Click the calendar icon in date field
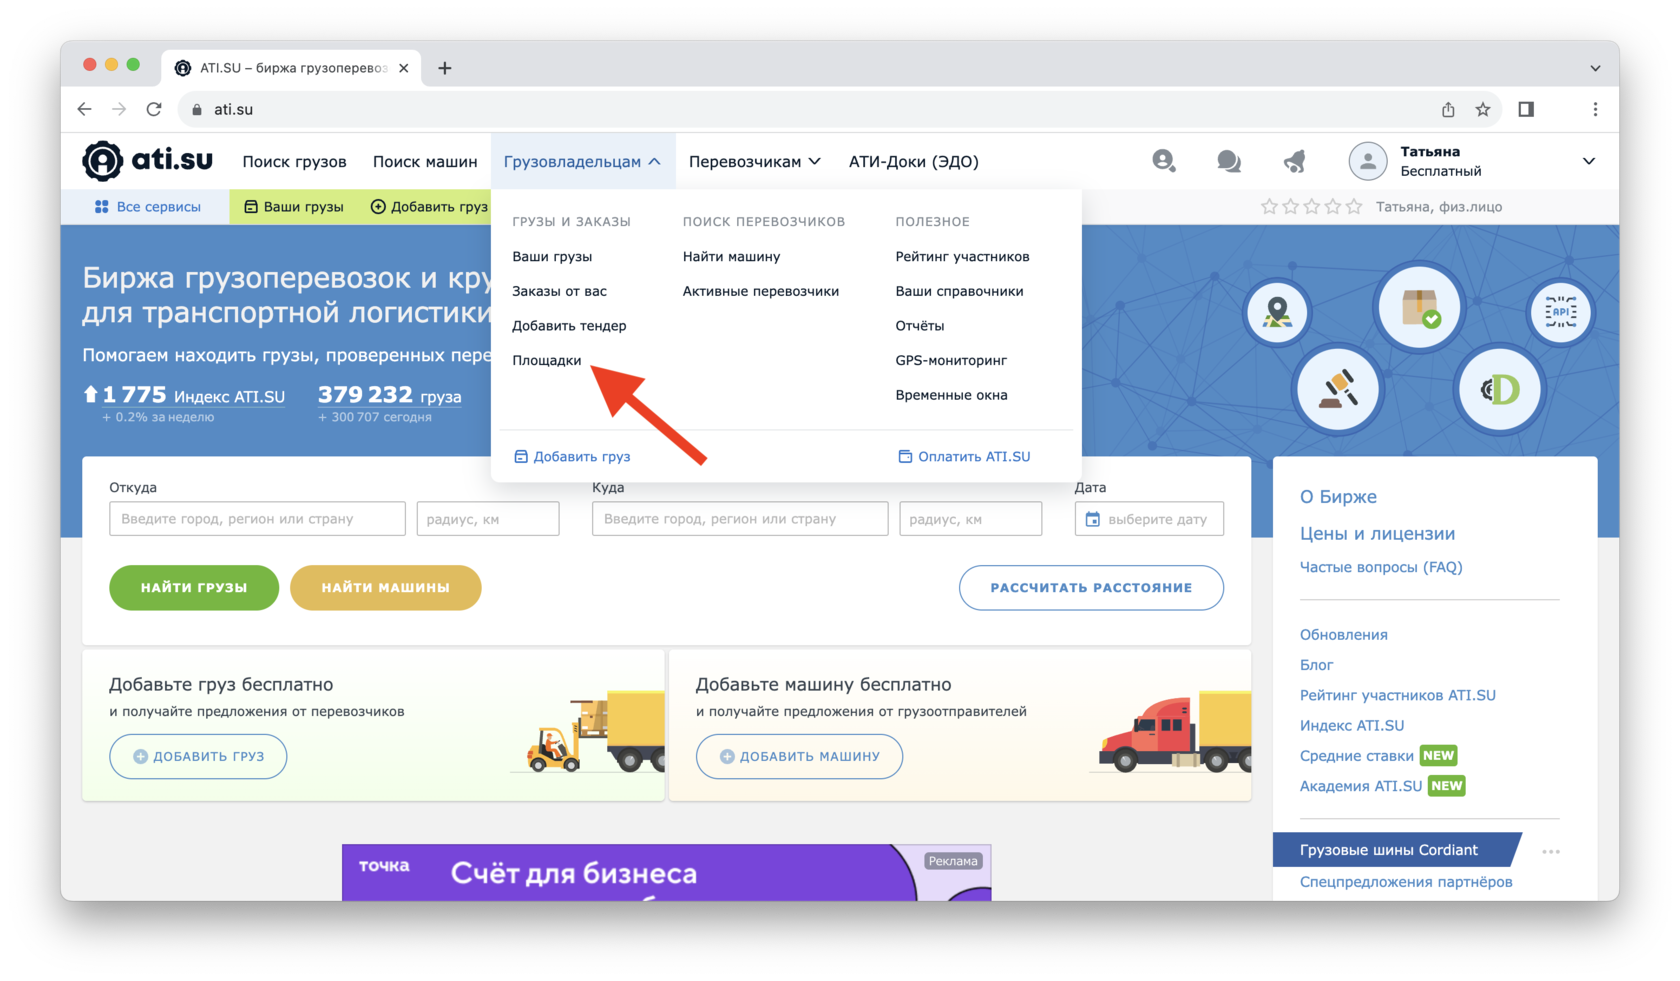This screenshot has height=981, width=1680. click(x=1093, y=519)
